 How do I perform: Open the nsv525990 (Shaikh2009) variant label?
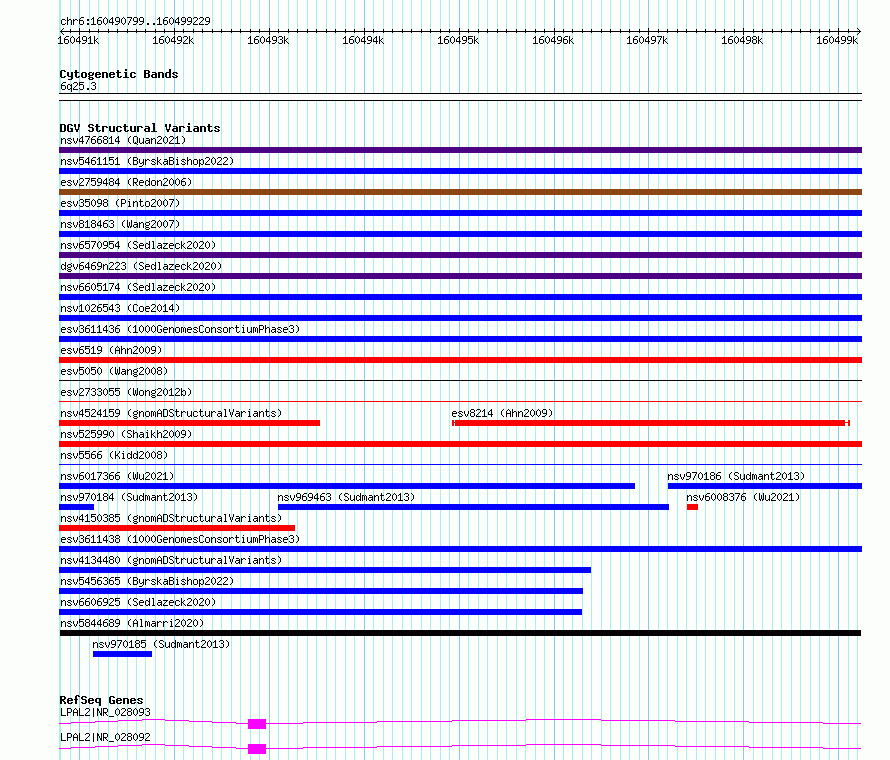point(126,434)
